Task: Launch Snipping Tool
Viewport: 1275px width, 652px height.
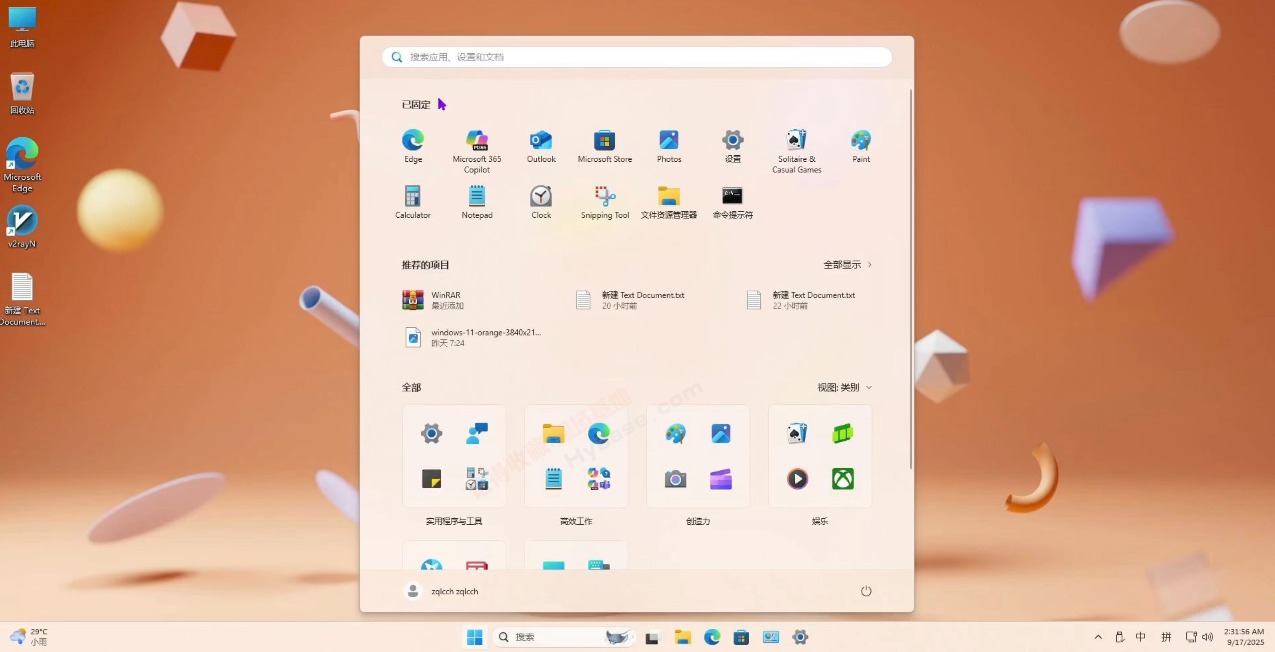Action: click(605, 197)
